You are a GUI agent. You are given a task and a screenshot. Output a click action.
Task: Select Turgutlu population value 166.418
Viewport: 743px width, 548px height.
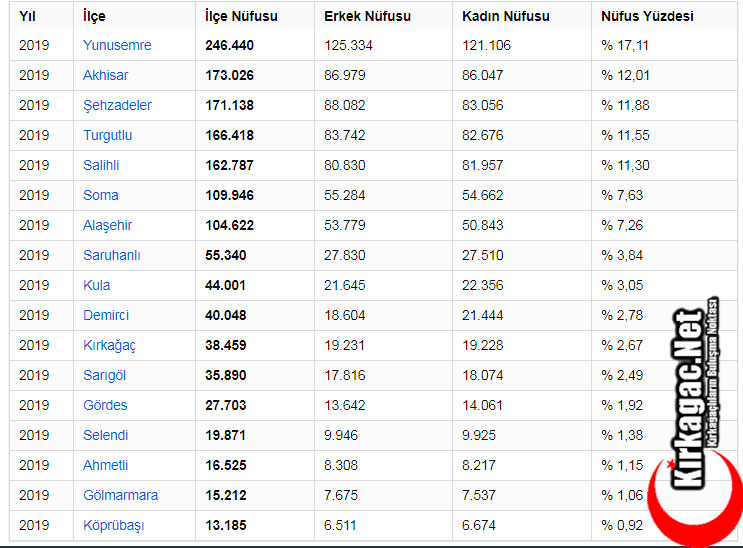[229, 136]
